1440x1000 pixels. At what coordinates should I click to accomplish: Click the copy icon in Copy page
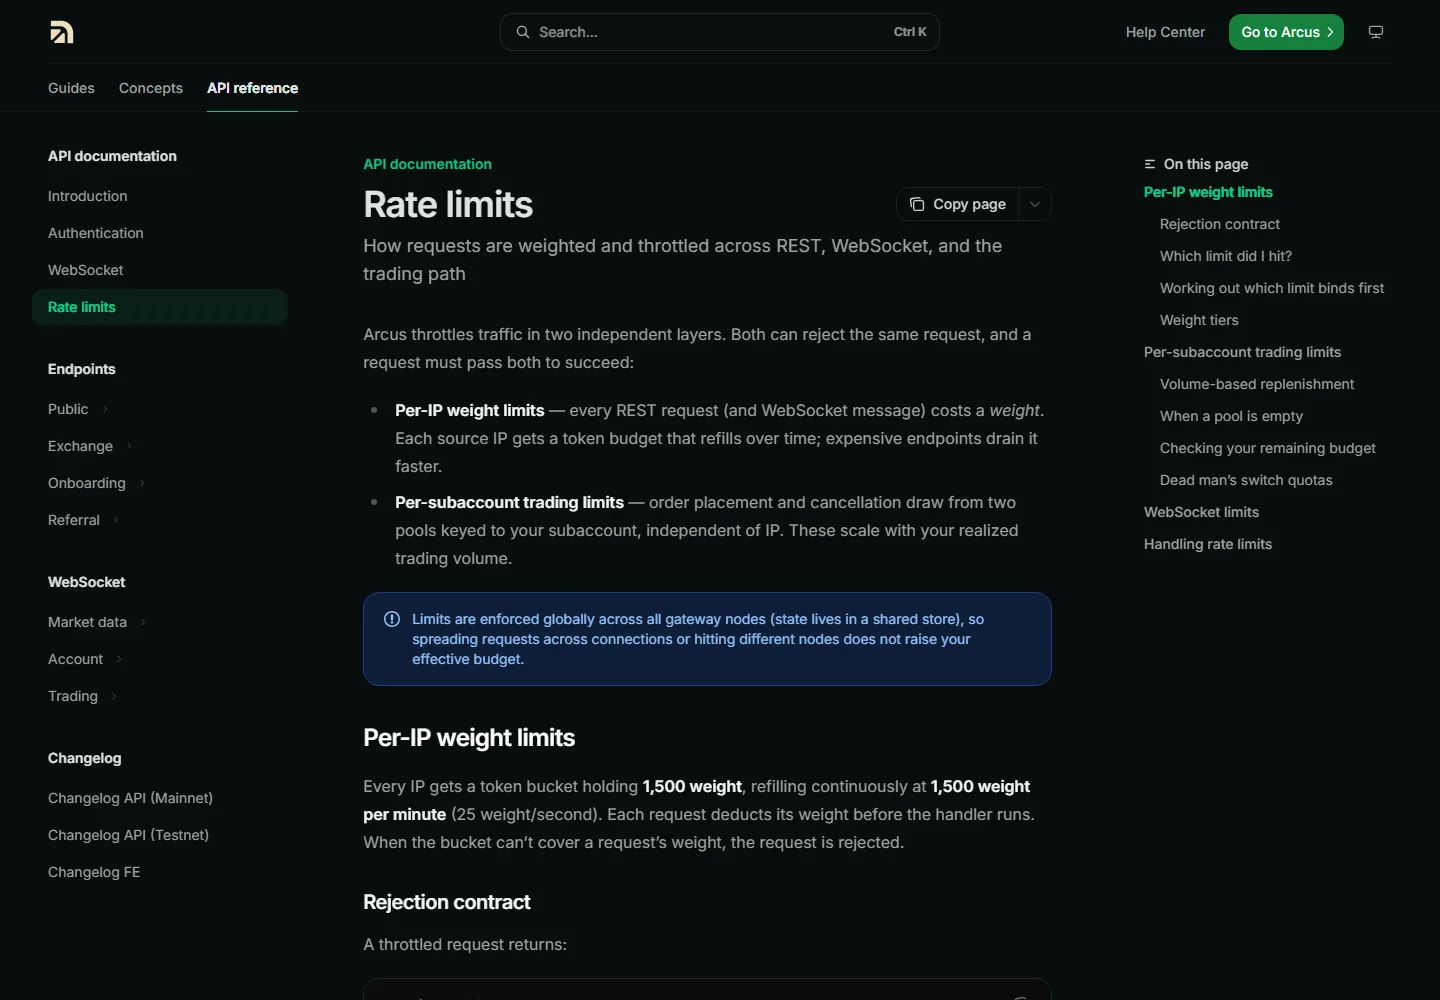(917, 204)
